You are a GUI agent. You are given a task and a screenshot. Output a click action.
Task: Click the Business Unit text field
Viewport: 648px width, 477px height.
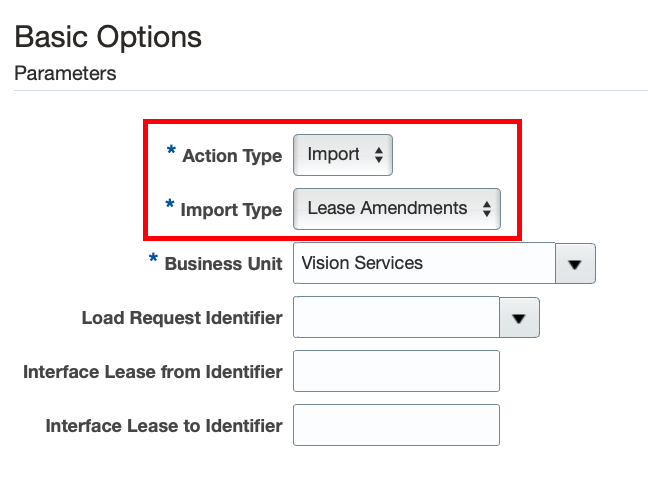point(424,264)
